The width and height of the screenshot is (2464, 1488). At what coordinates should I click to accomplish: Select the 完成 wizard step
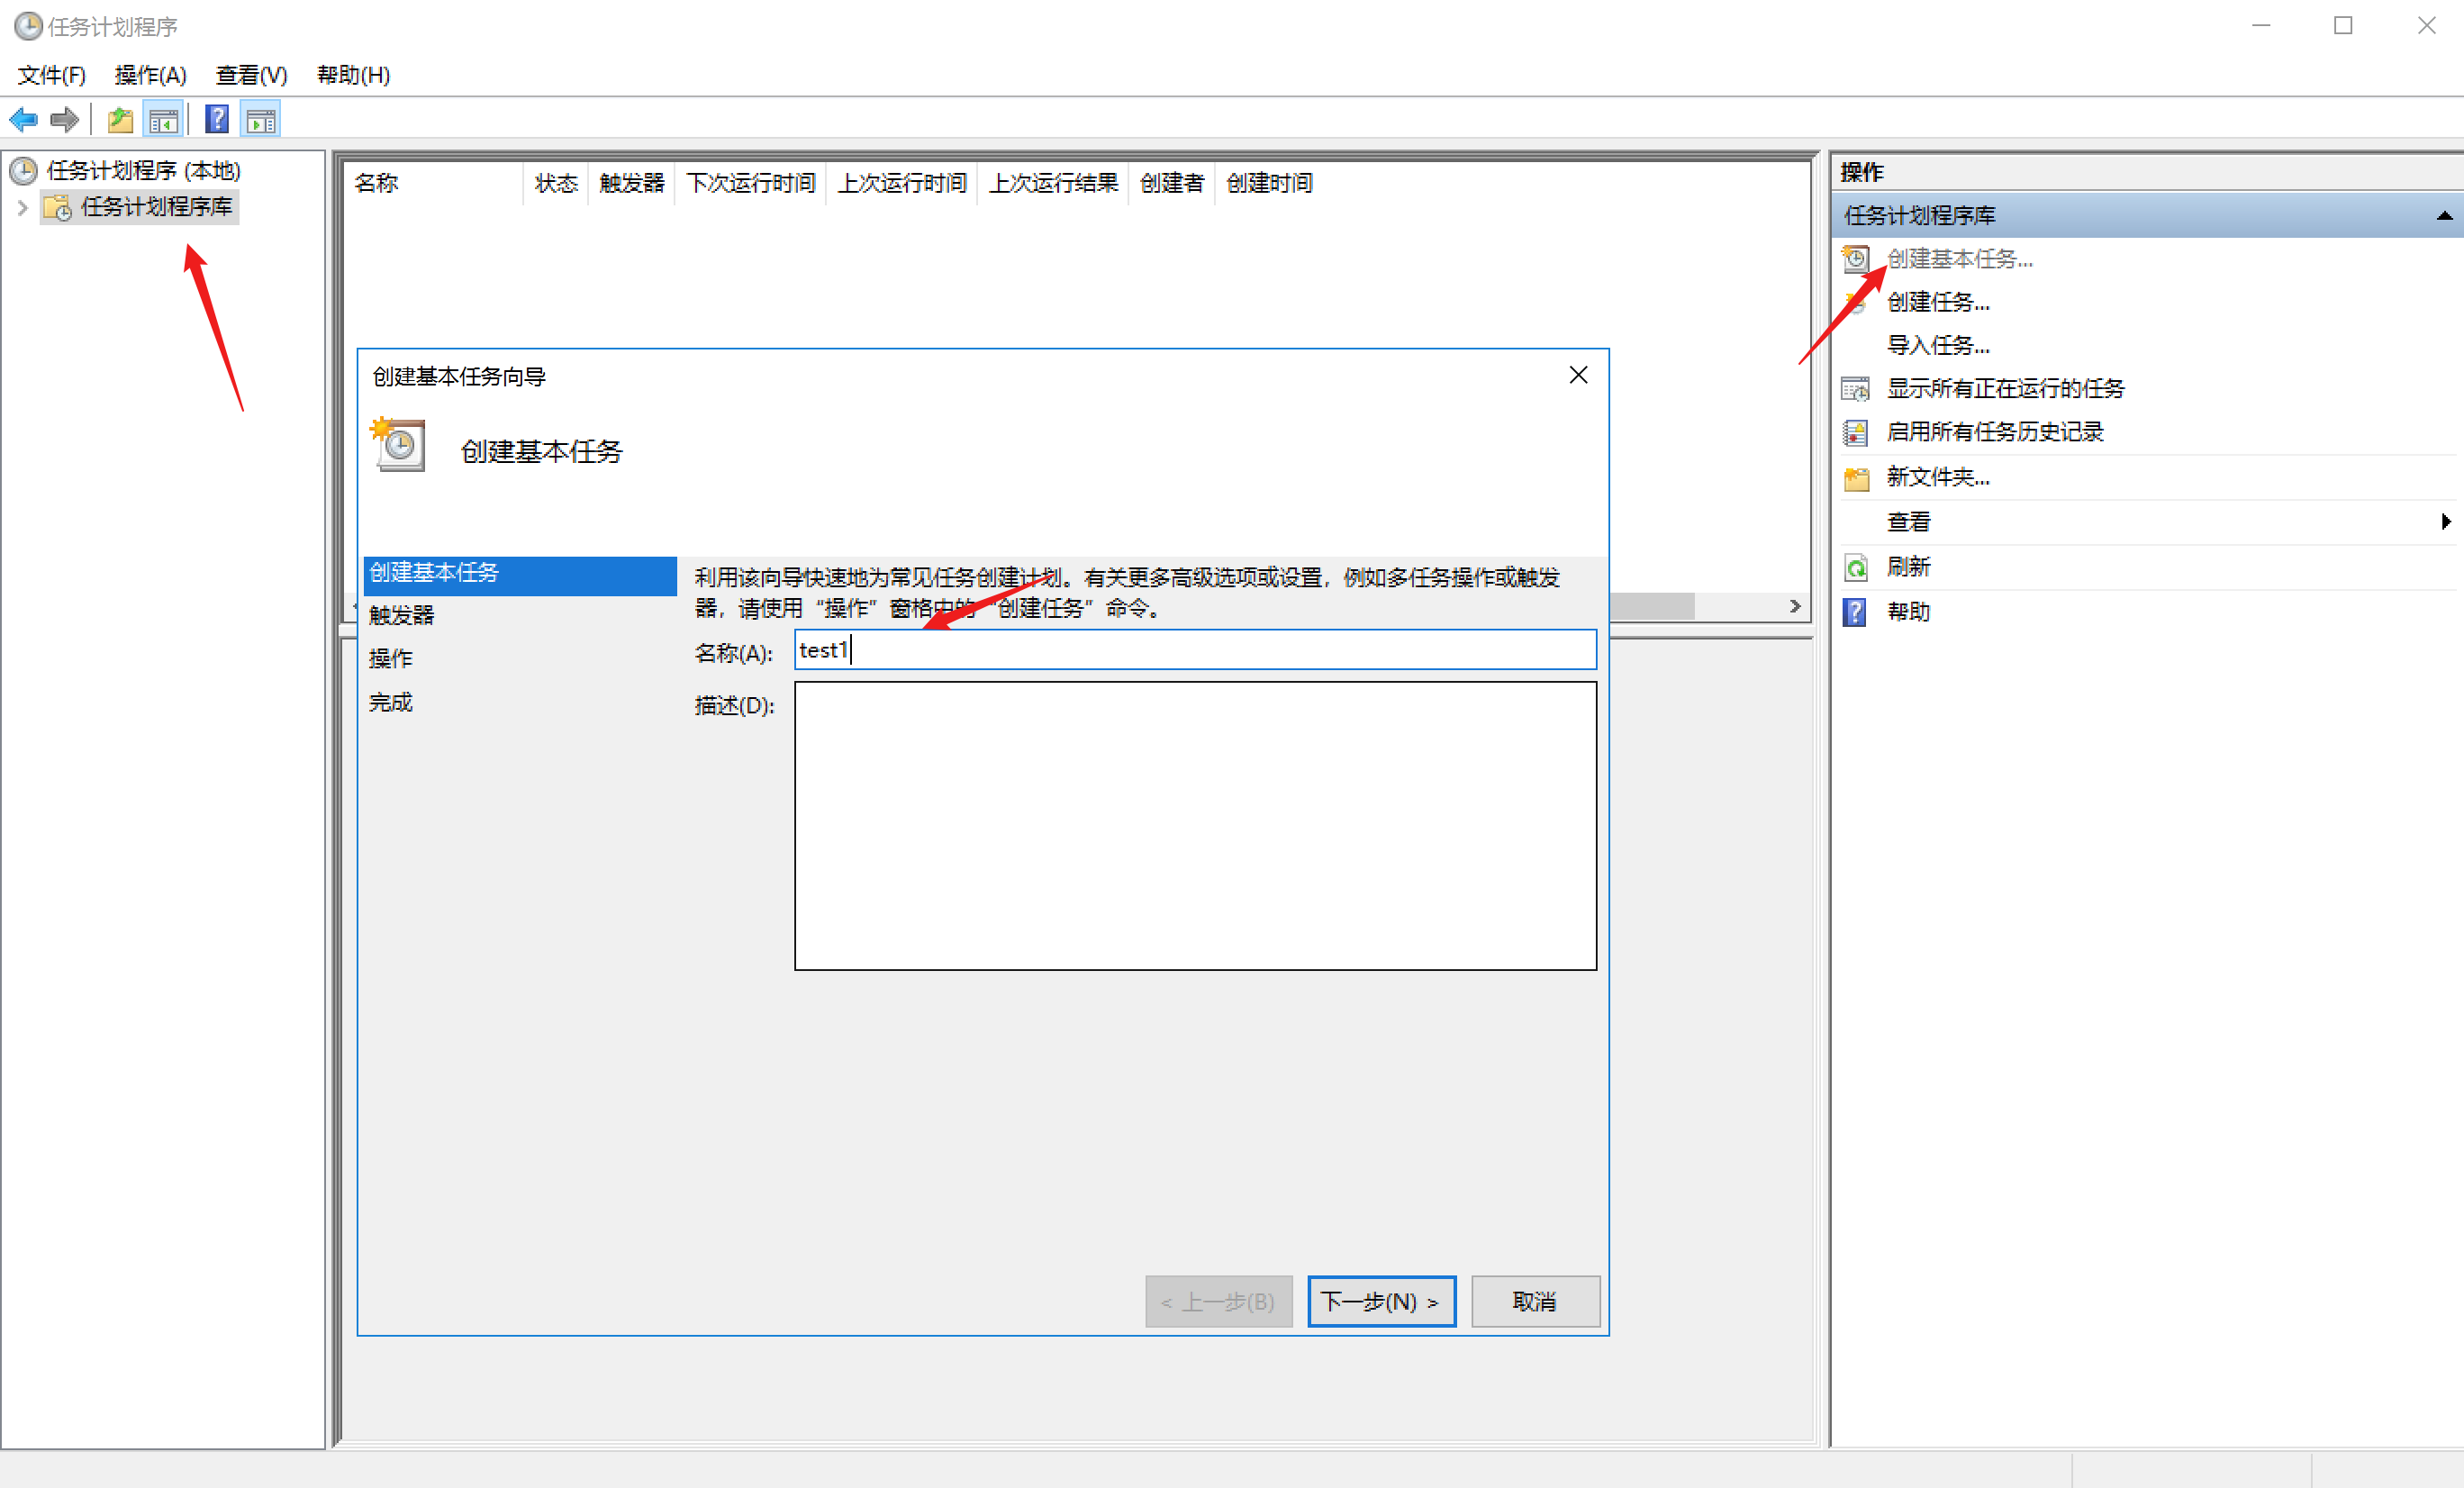(391, 702)
